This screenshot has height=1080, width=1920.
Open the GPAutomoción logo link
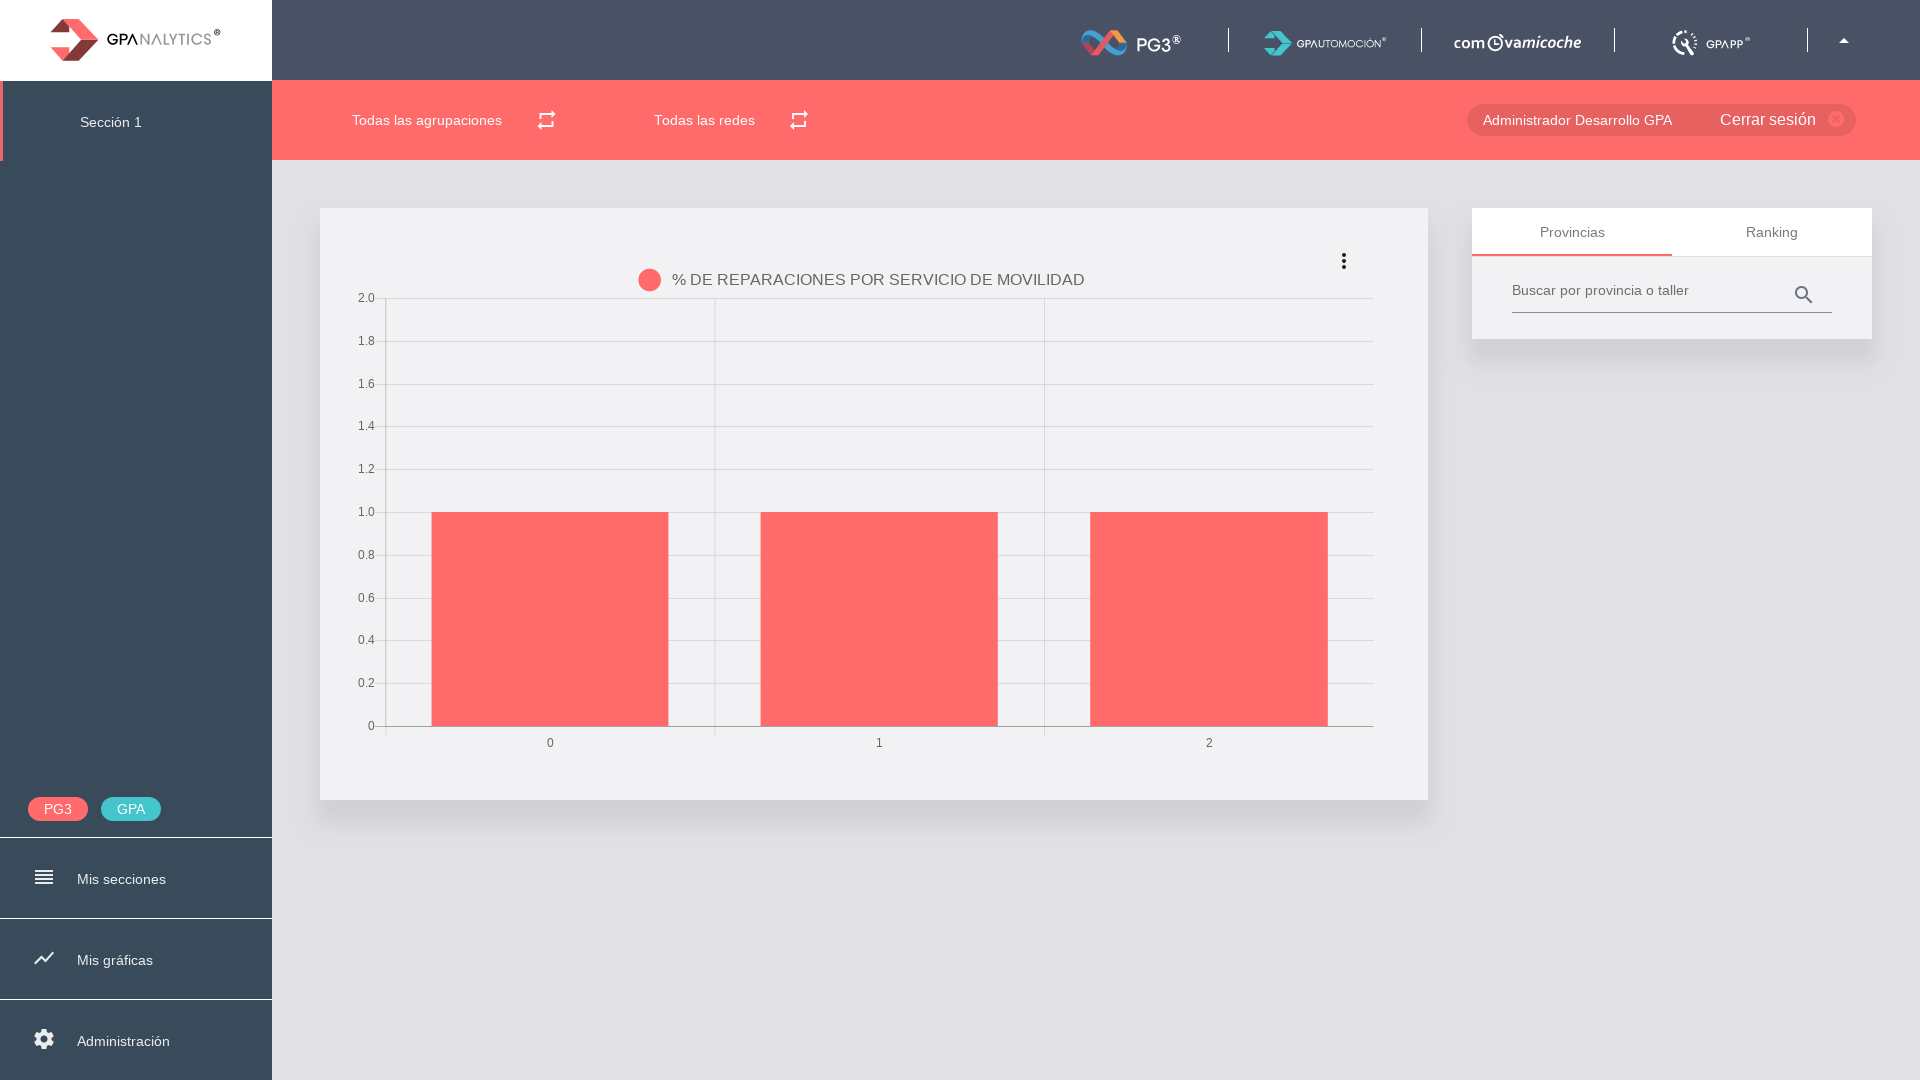[1324, 42]
